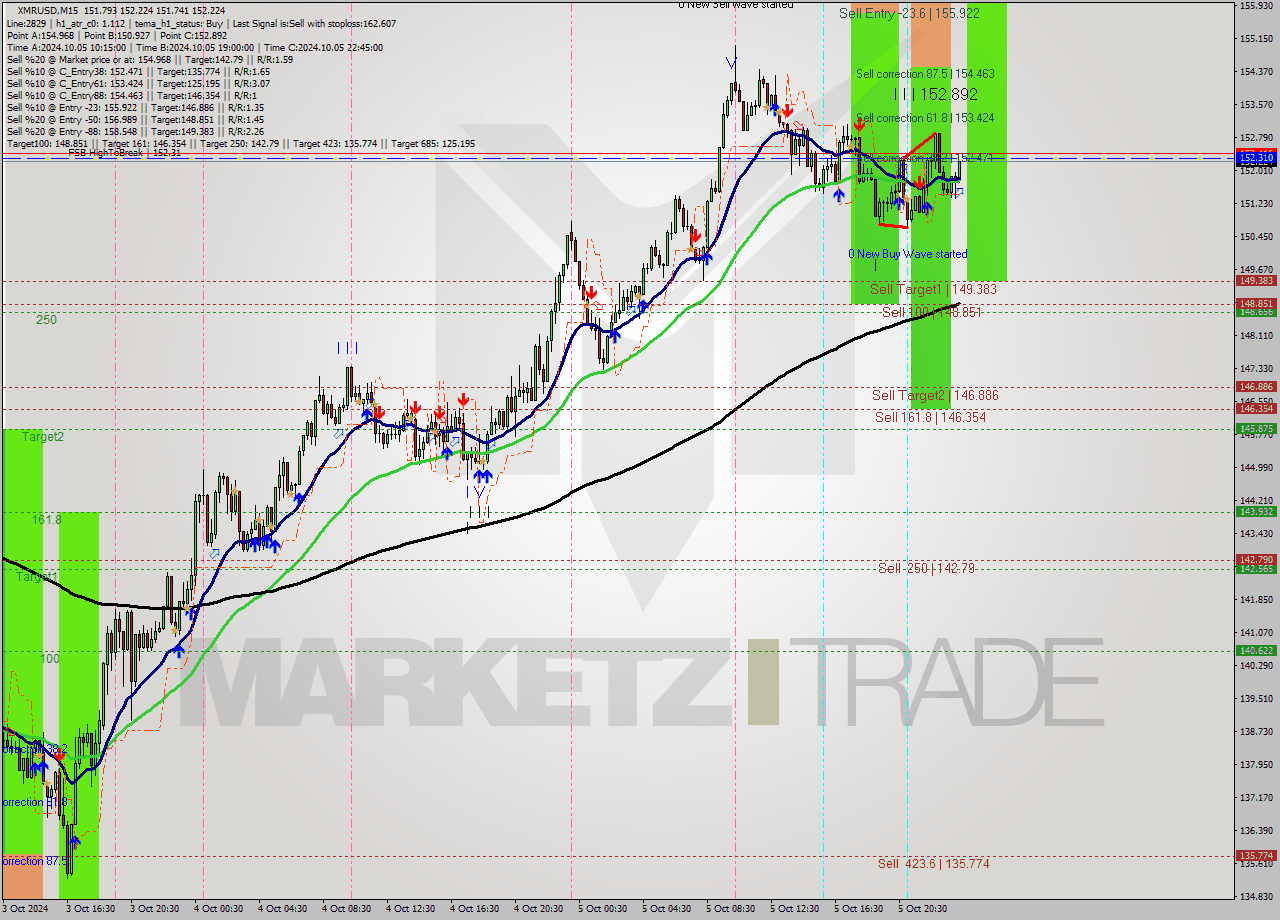The width and height of the screenshot is (1280, 920).
Task: Click the blue 152.310 price tag on axis
Action: (x=1256, y=158)
